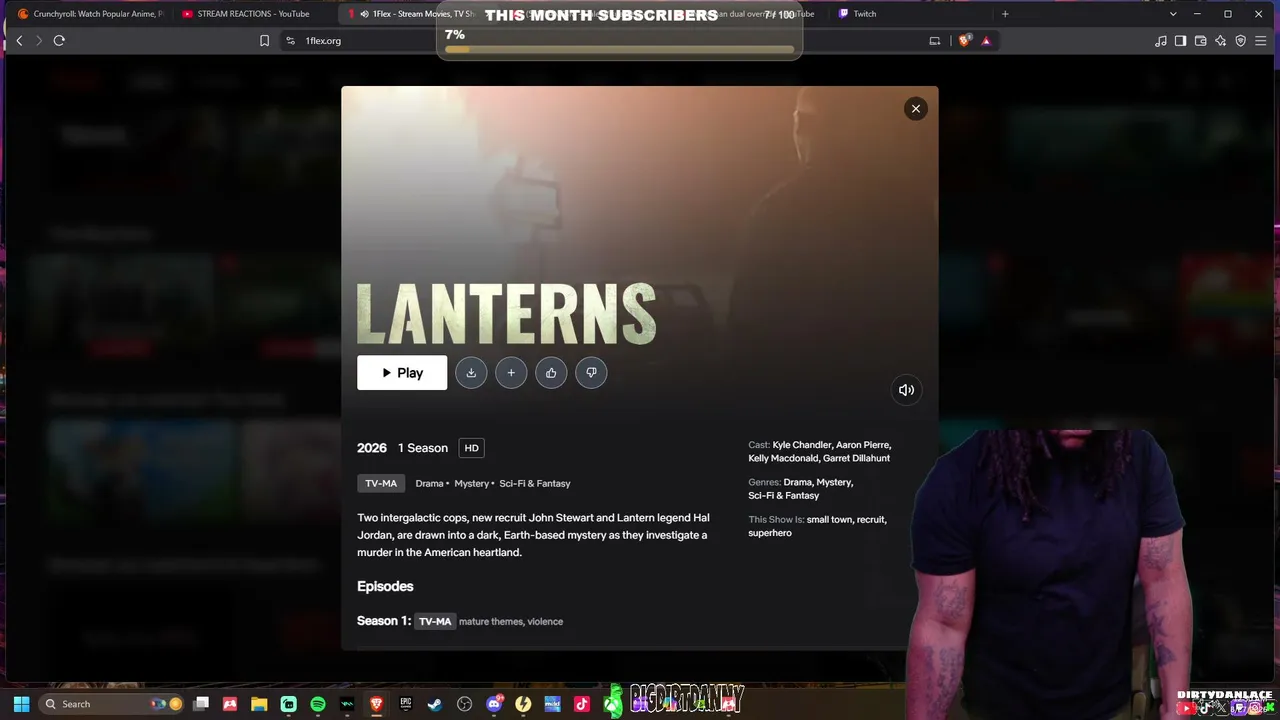Click the HD quality badge
Screen dimensions: 1280x720
tap(471, 448)
